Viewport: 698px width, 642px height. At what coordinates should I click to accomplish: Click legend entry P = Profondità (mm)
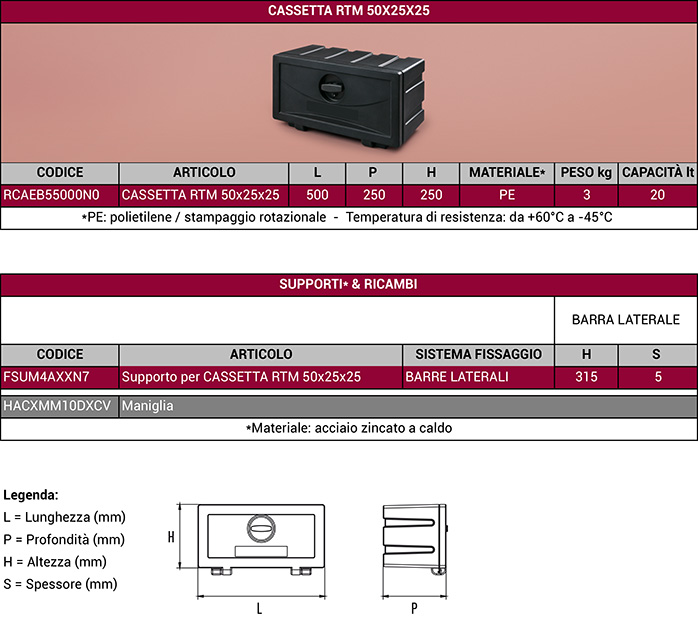pos(64,540)
